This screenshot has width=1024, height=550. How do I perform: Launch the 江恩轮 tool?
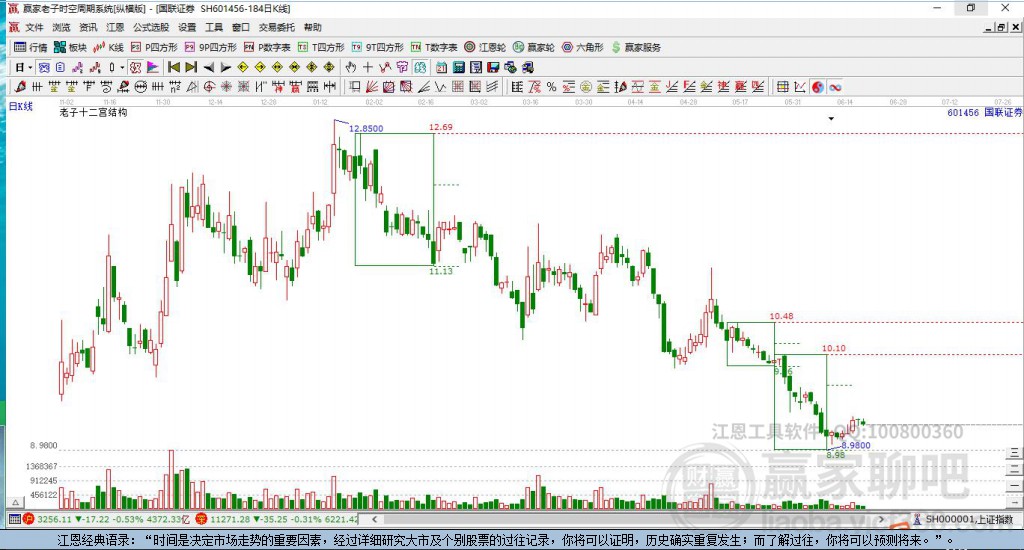click(485, 47)
